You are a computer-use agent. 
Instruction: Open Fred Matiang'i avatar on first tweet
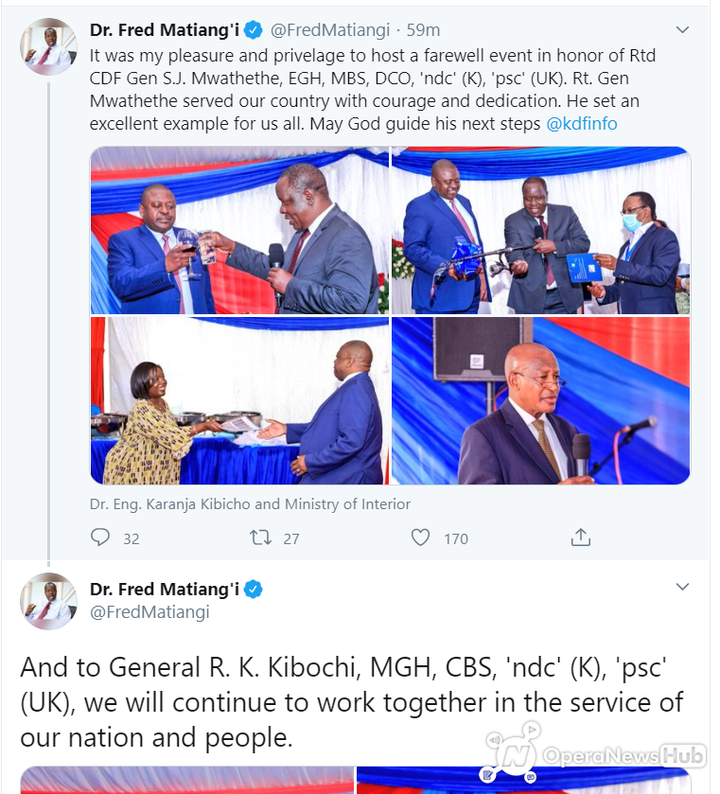click(49, 47)
